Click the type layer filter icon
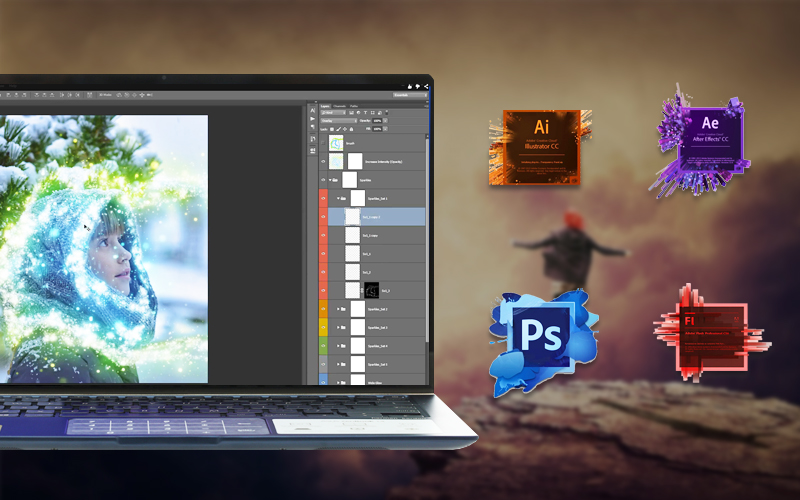This screenshot has width=800, height=500. [x=365, y=113]
